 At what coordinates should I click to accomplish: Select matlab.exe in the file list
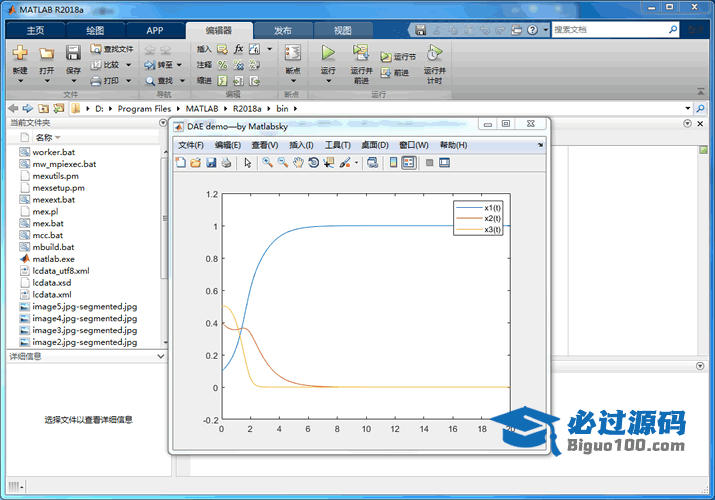click(53, 259)
